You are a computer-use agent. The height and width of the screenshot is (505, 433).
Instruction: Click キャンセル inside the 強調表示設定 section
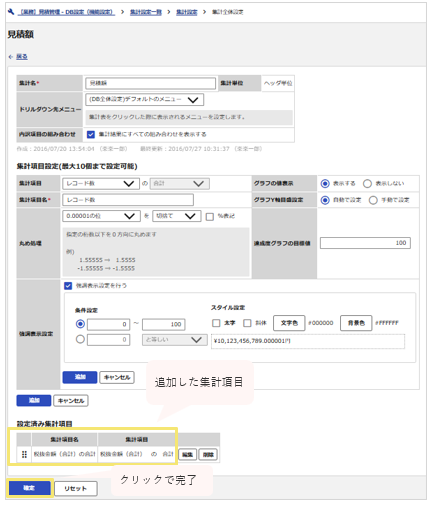[x=117, y=377]
